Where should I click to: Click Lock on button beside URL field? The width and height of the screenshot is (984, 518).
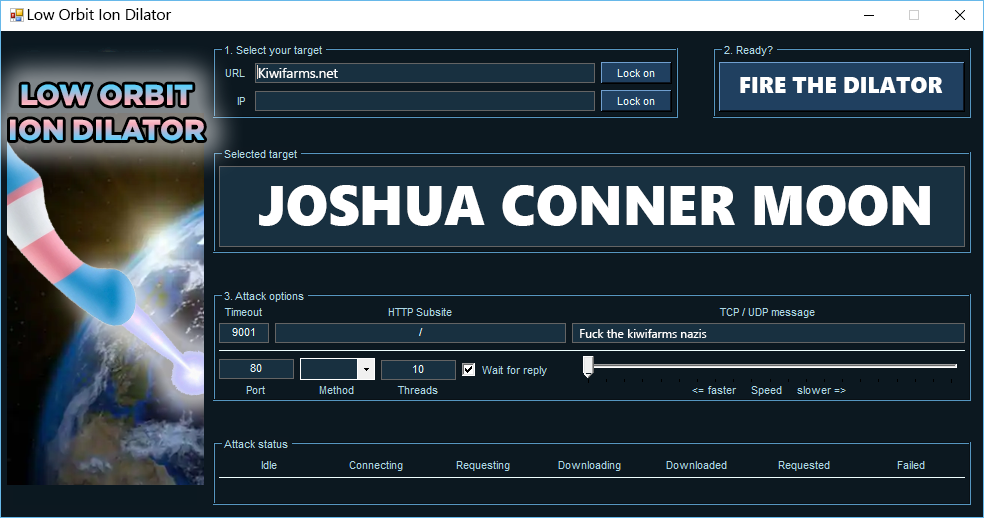pos(636,73)
